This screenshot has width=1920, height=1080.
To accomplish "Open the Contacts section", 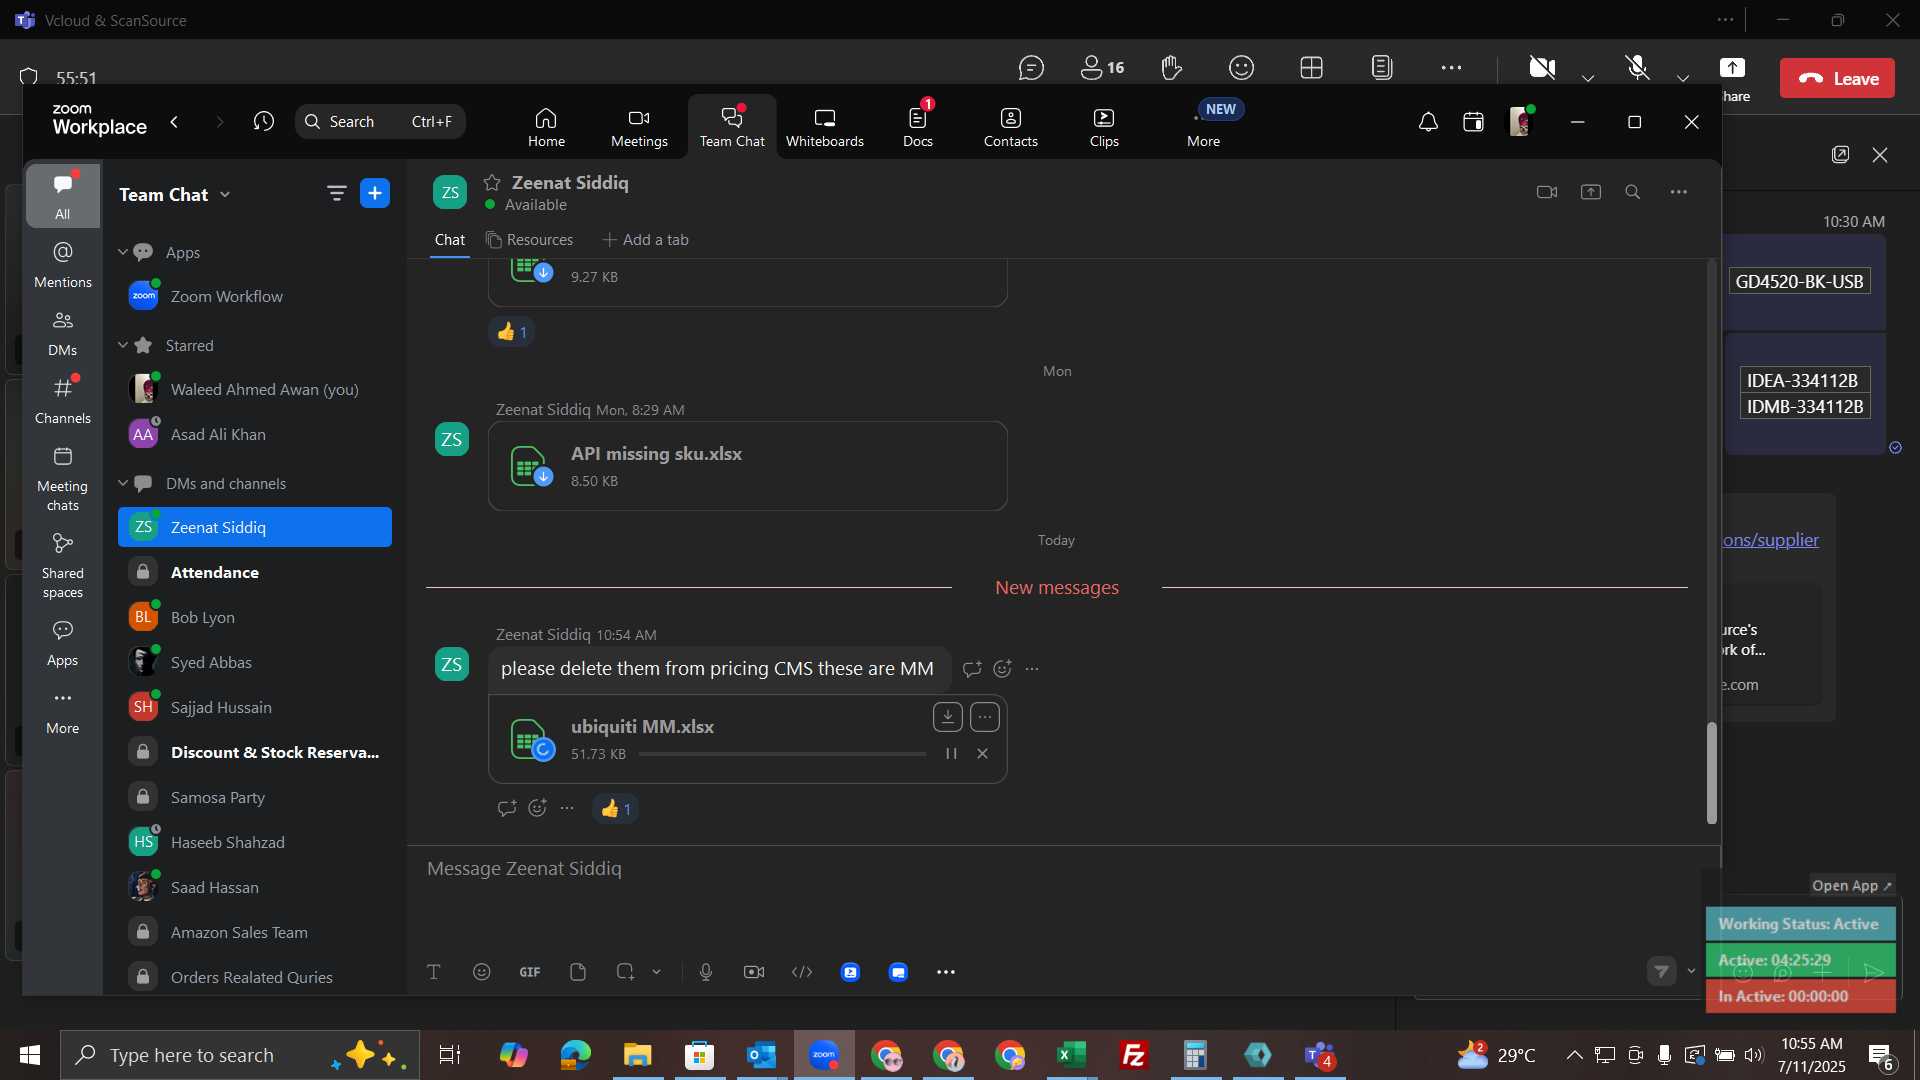I will [1011, 127].
